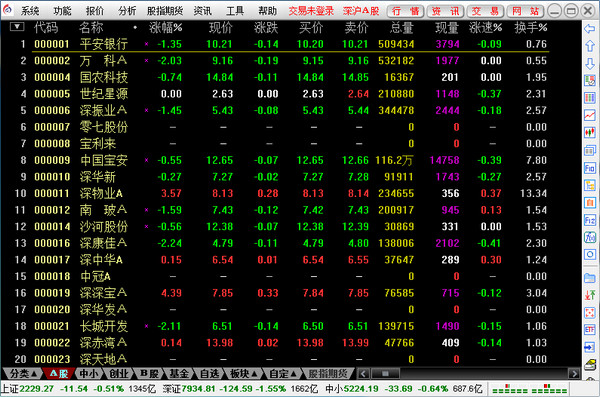
Task: Click the Fiz icon in right sidebar
Action: 590,220
